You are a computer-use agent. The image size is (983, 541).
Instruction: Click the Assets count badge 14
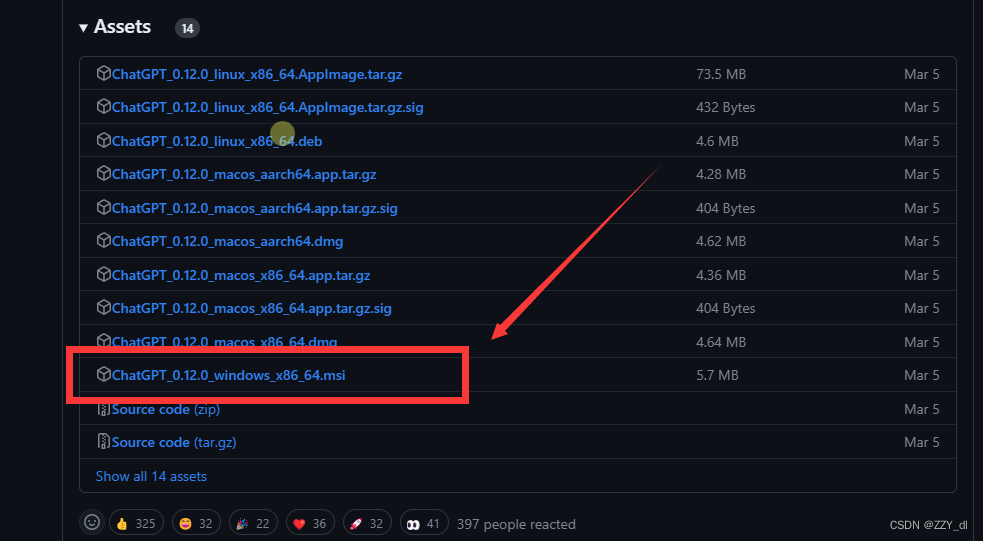pos(187,28)
